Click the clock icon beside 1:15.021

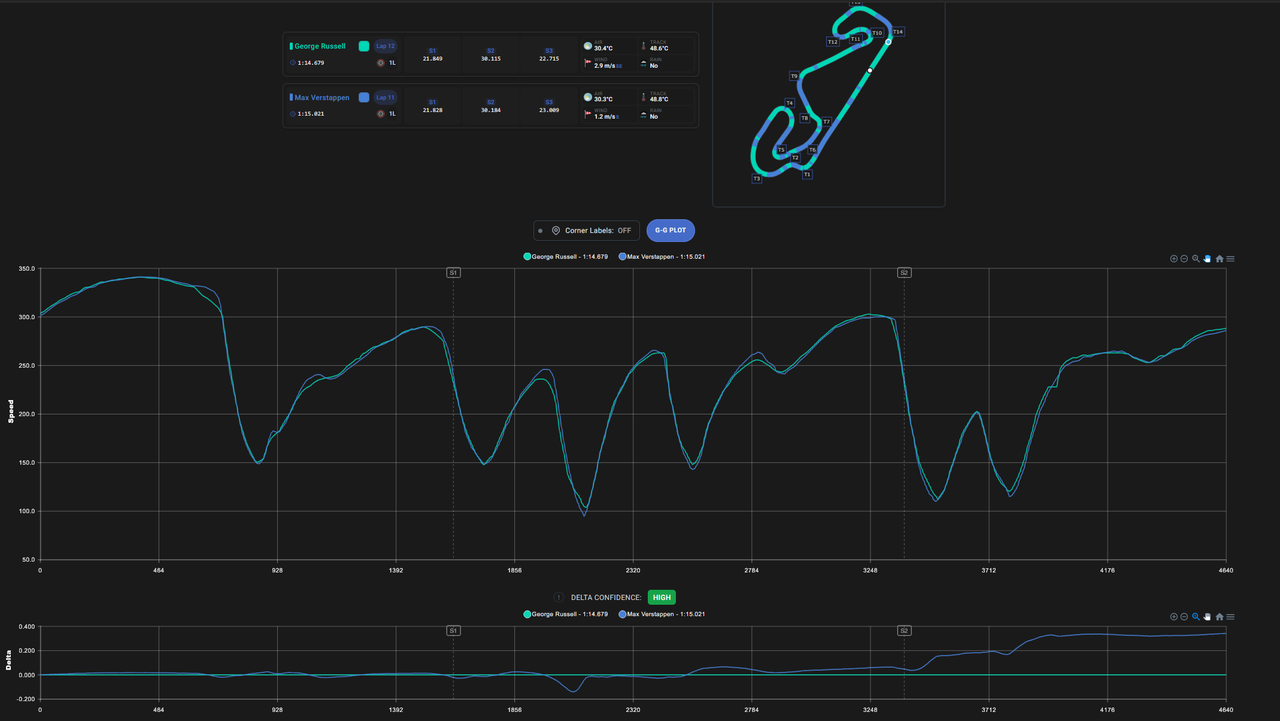point(293,114)
